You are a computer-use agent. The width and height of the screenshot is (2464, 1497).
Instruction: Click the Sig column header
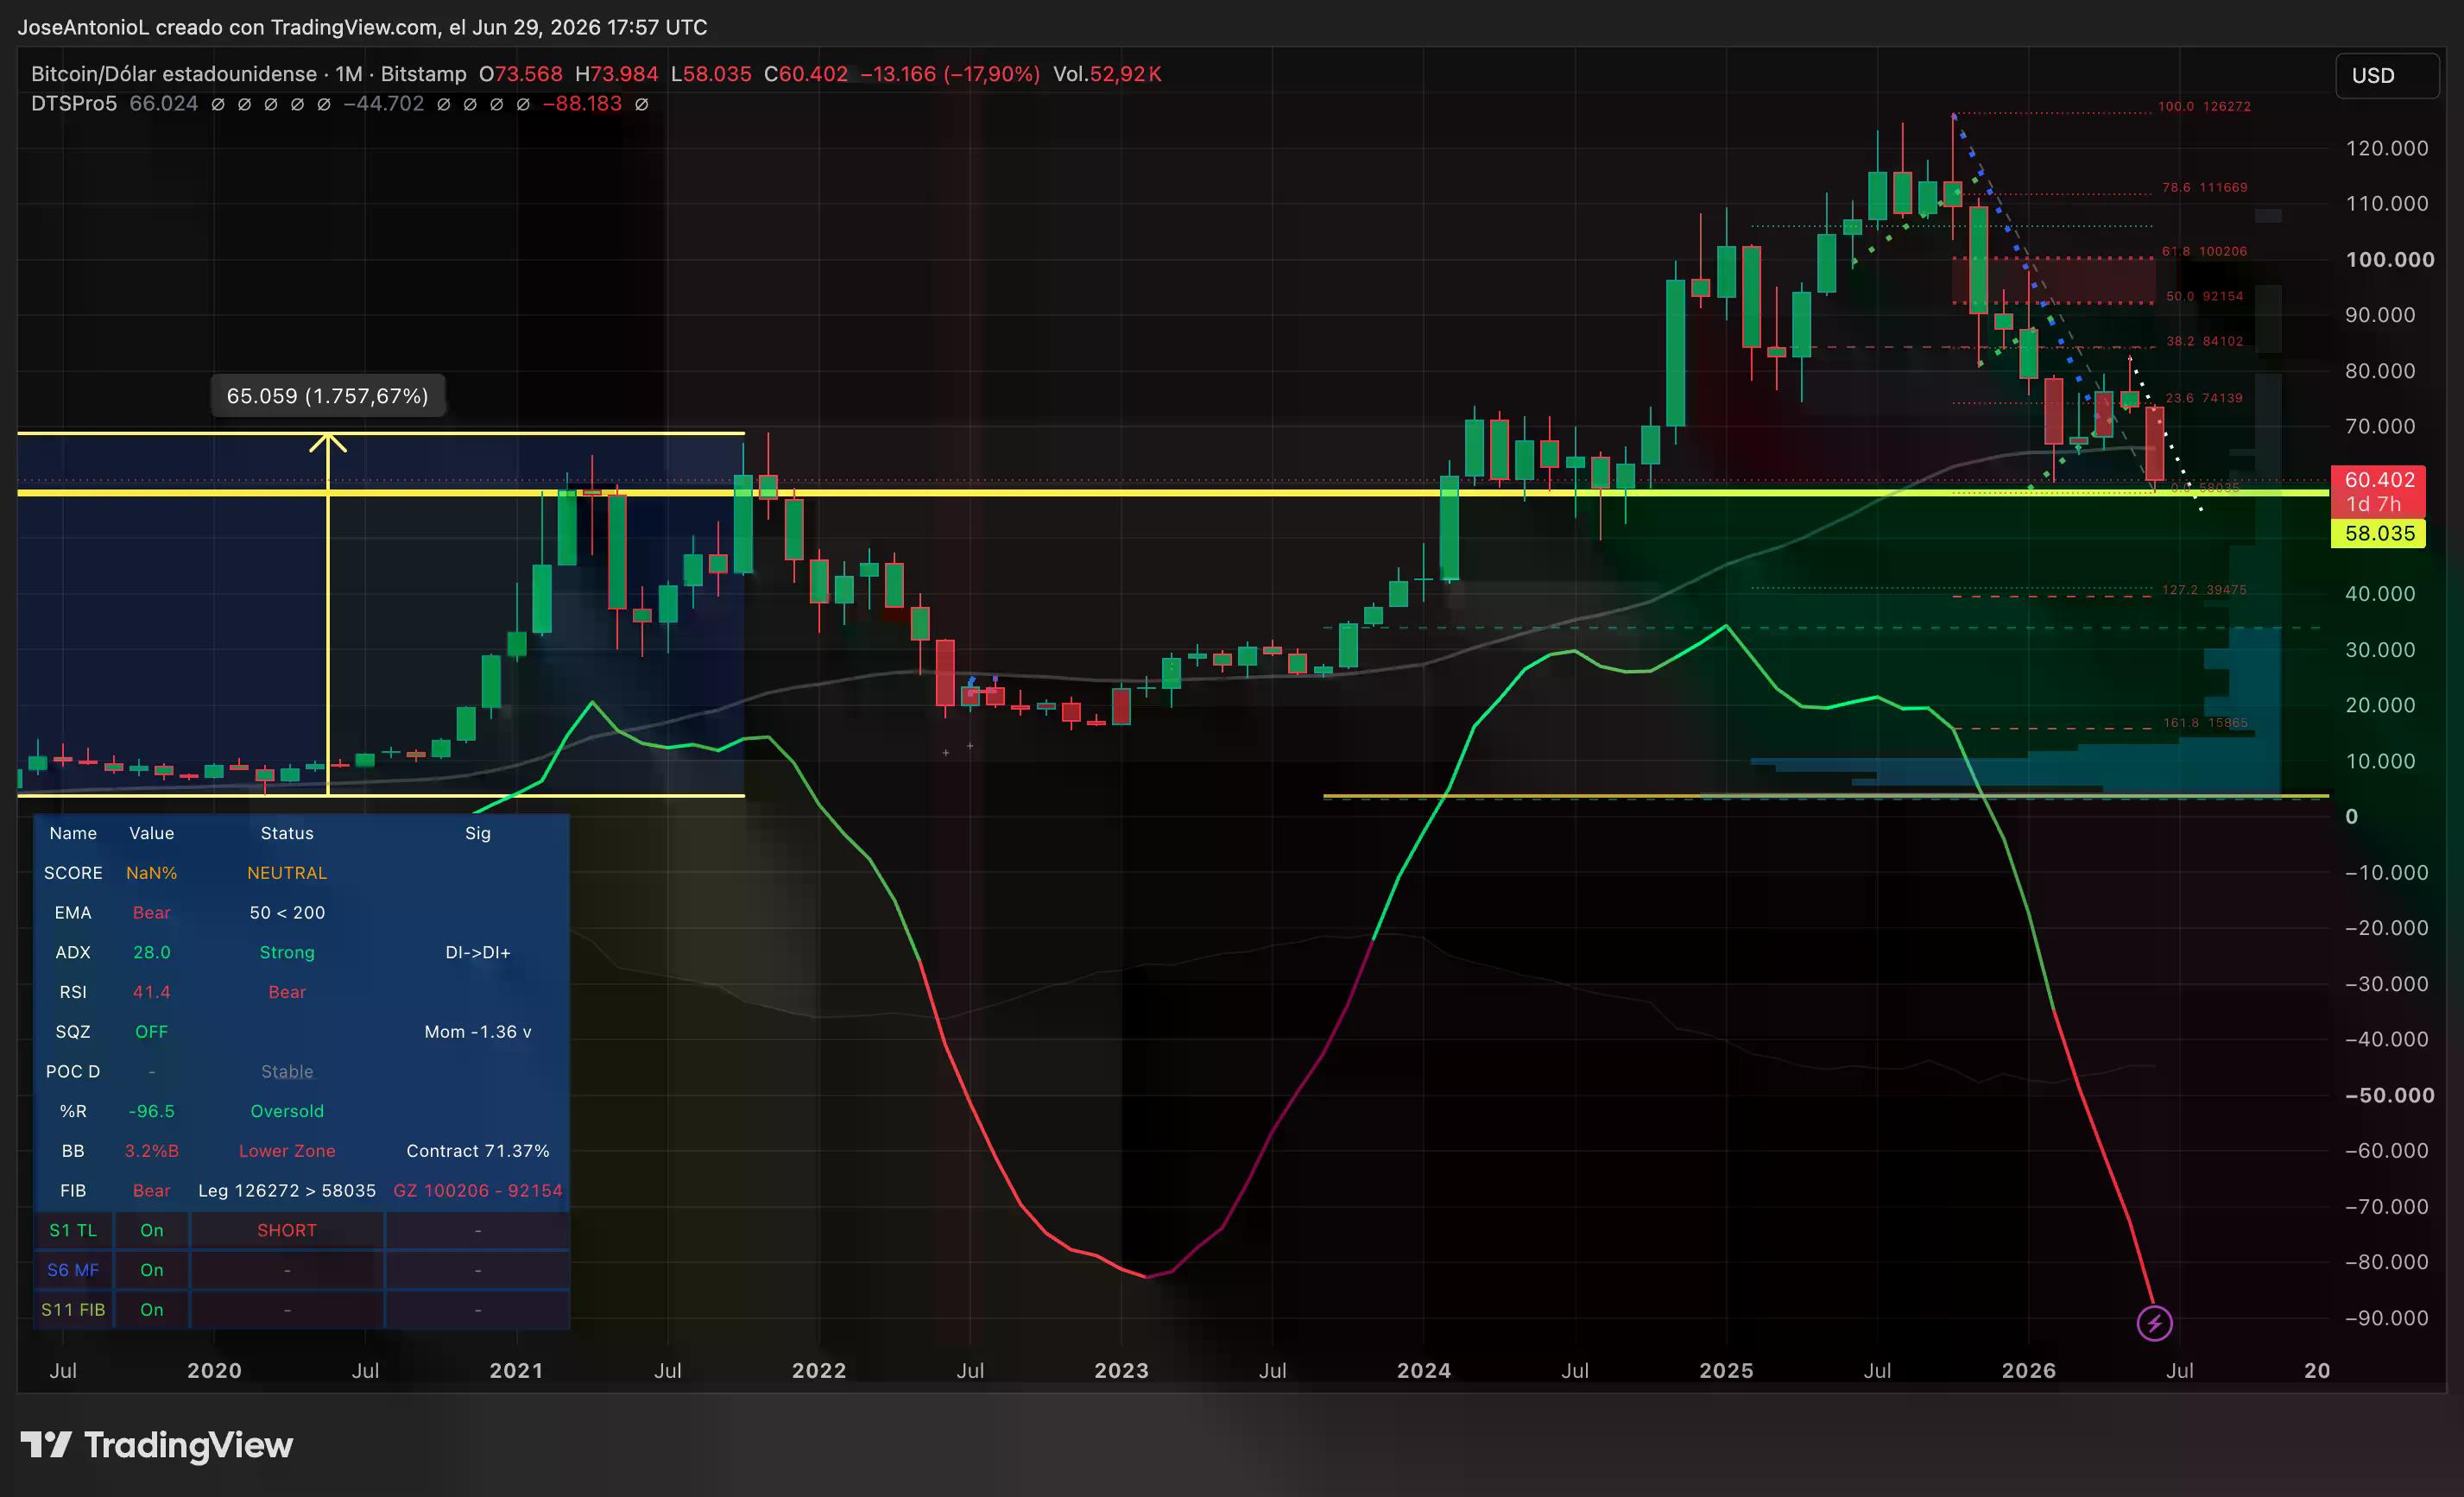478,833
